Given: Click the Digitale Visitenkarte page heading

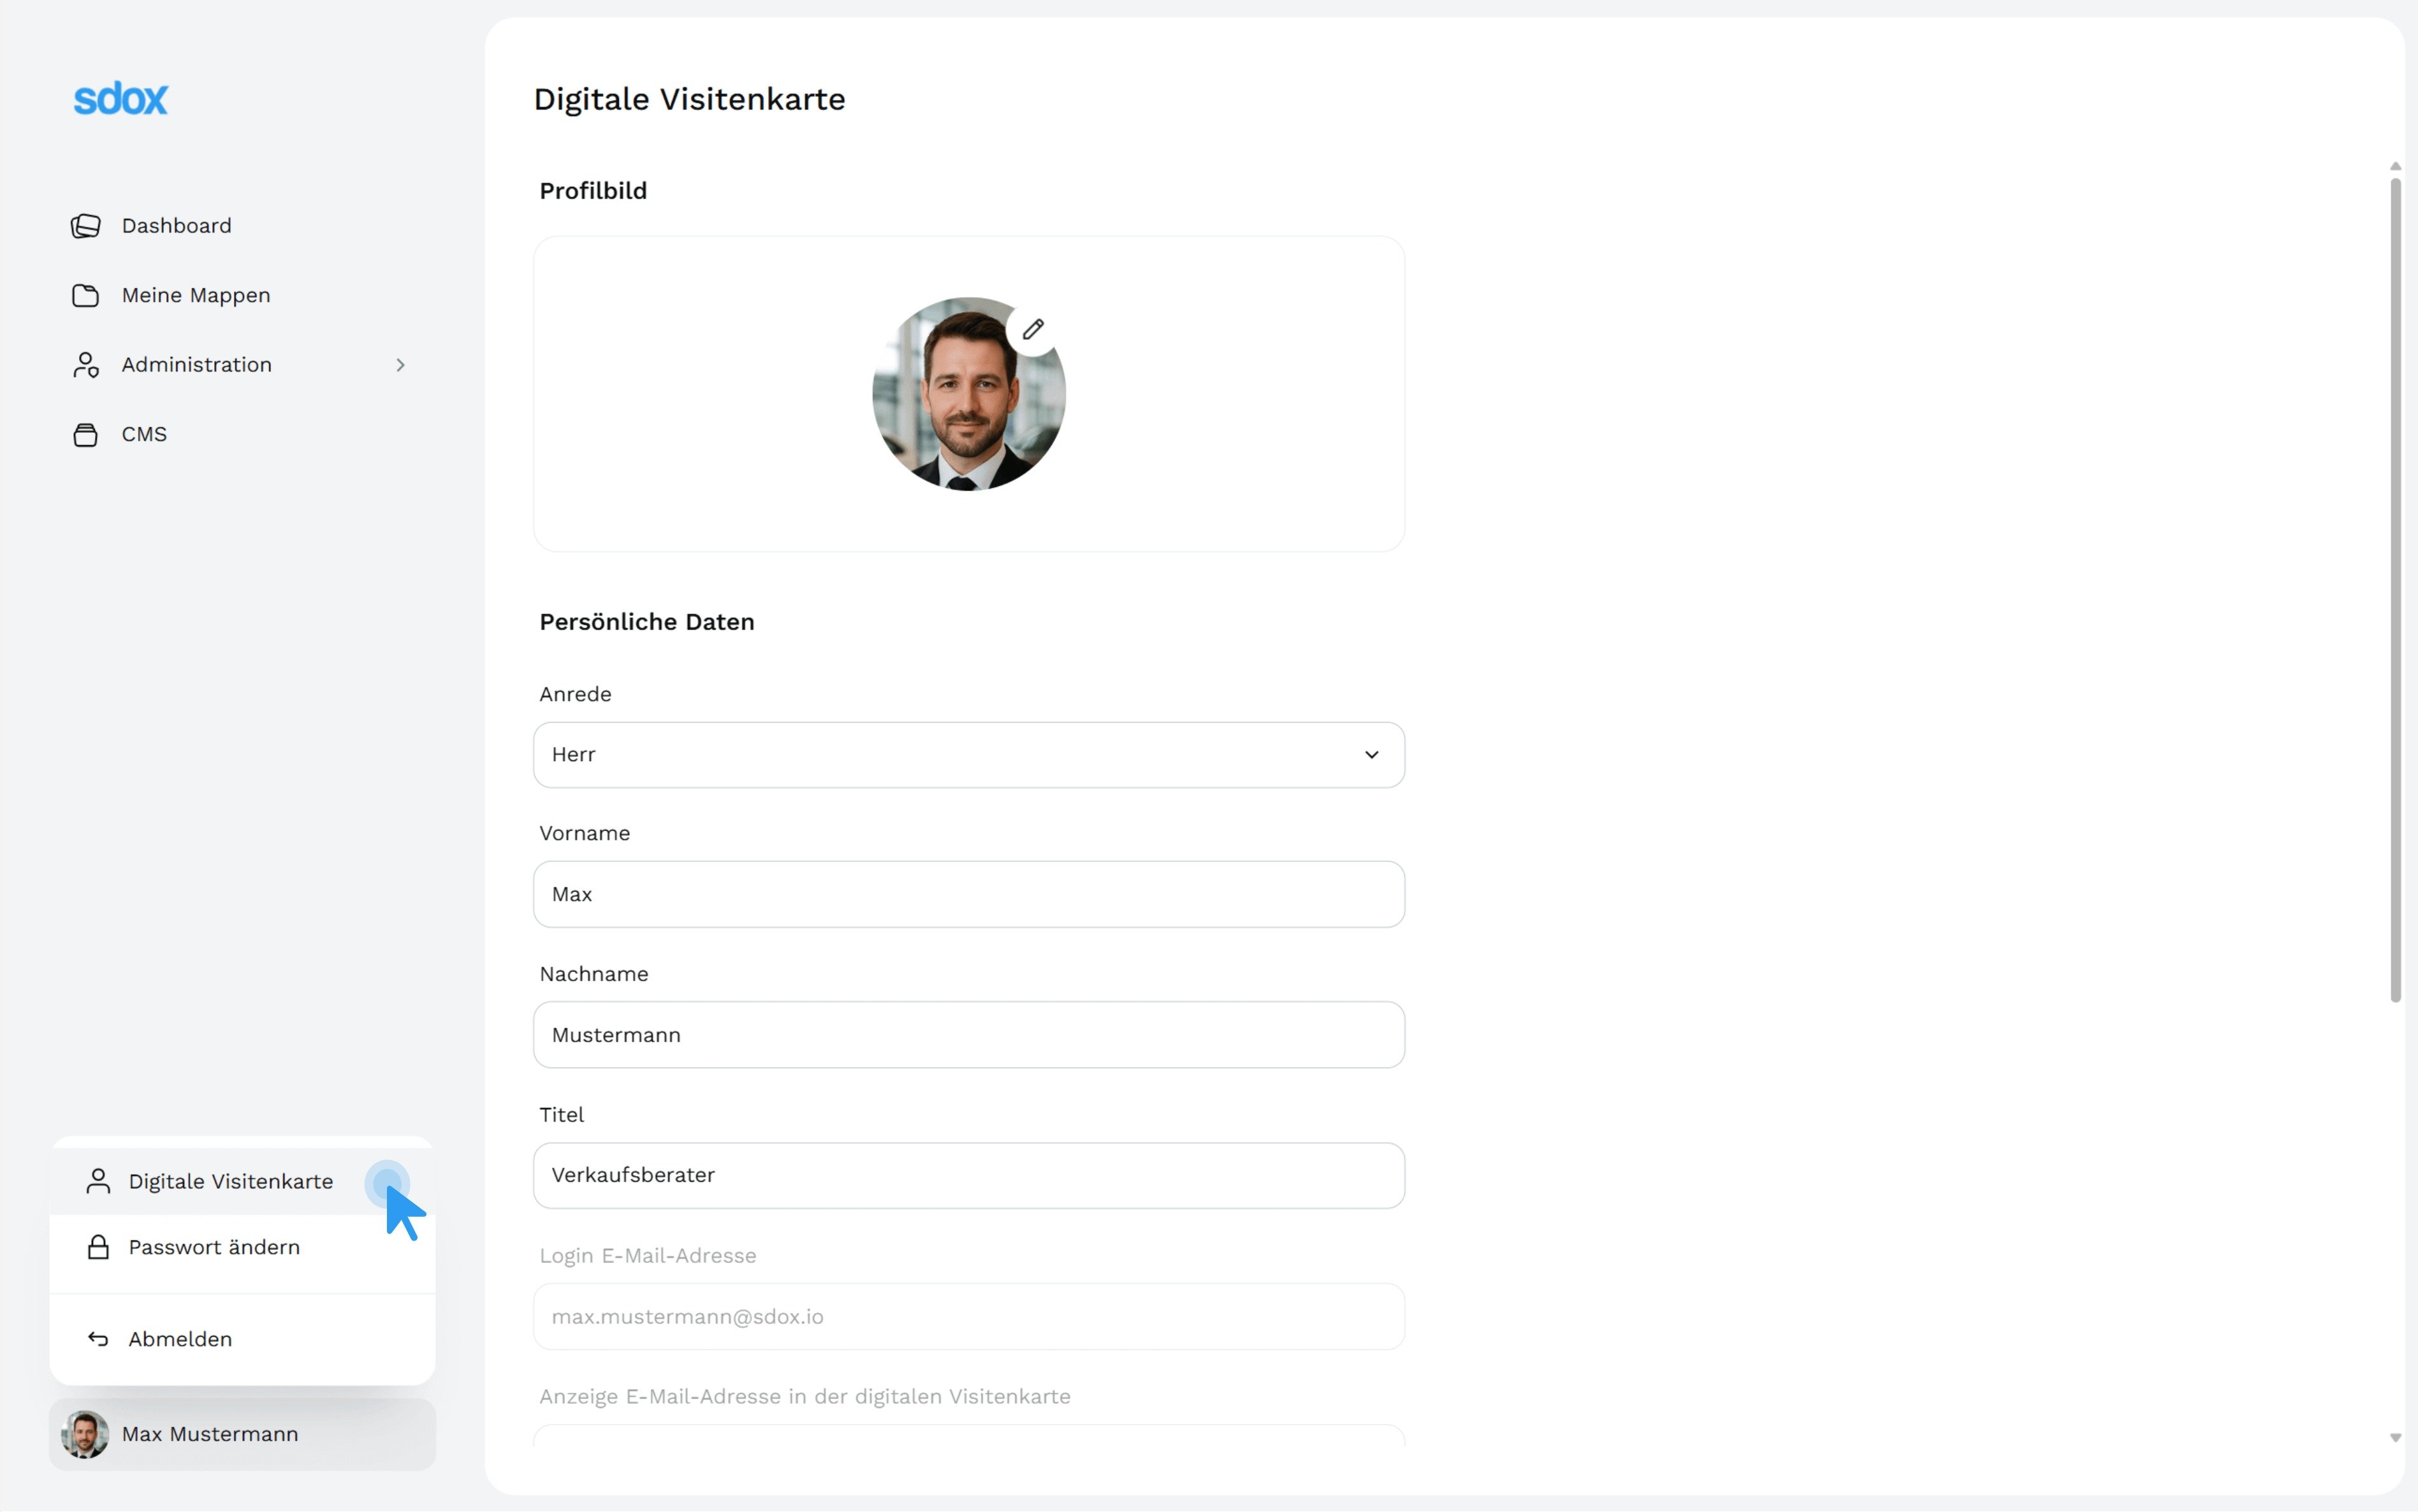Looking at the screenshot, I should coord(689,99).
